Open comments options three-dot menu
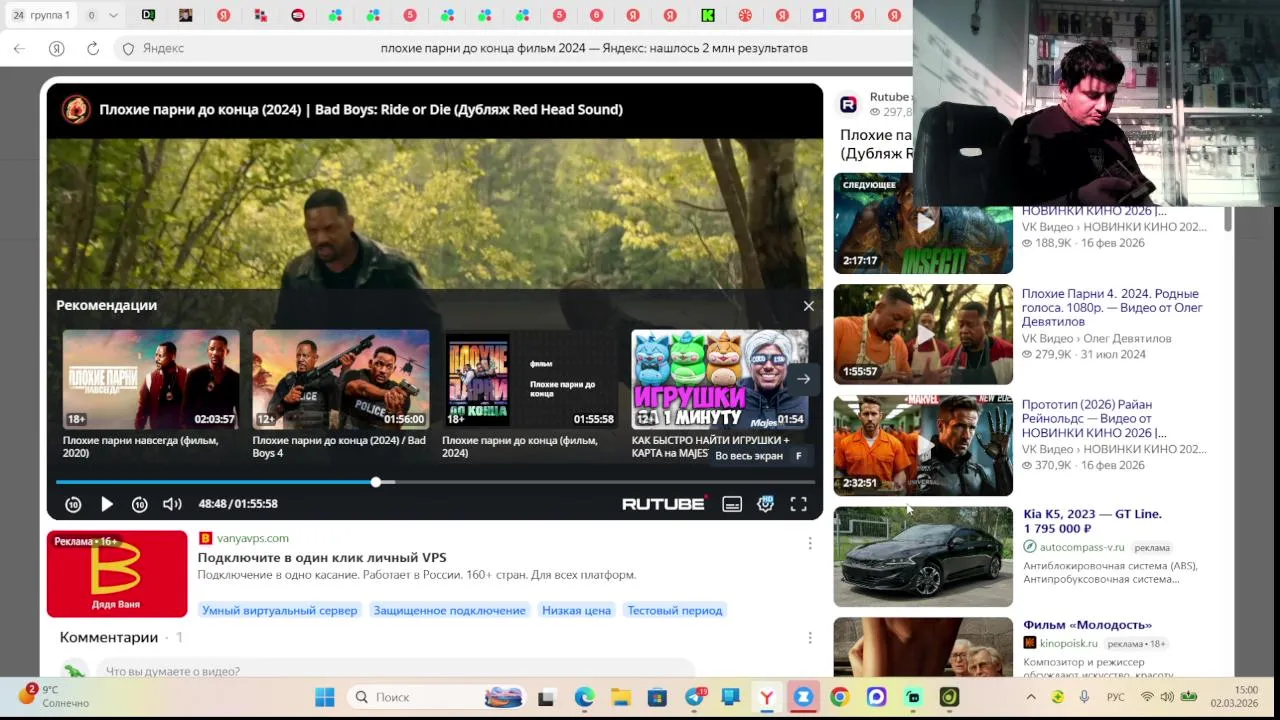Screen dimensions: 1280x720 click(x=810, y=637)
